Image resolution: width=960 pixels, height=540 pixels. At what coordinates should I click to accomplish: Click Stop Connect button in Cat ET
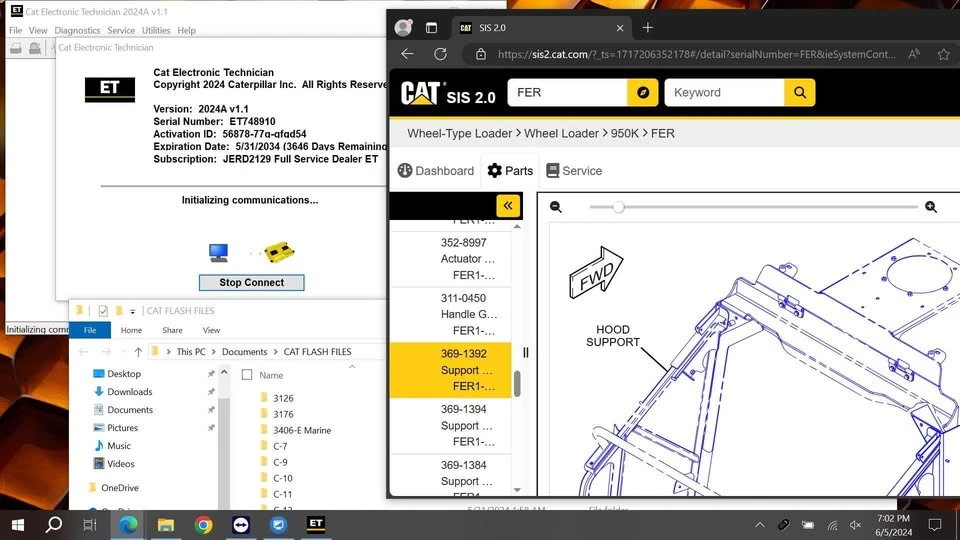tap(251, 282)
